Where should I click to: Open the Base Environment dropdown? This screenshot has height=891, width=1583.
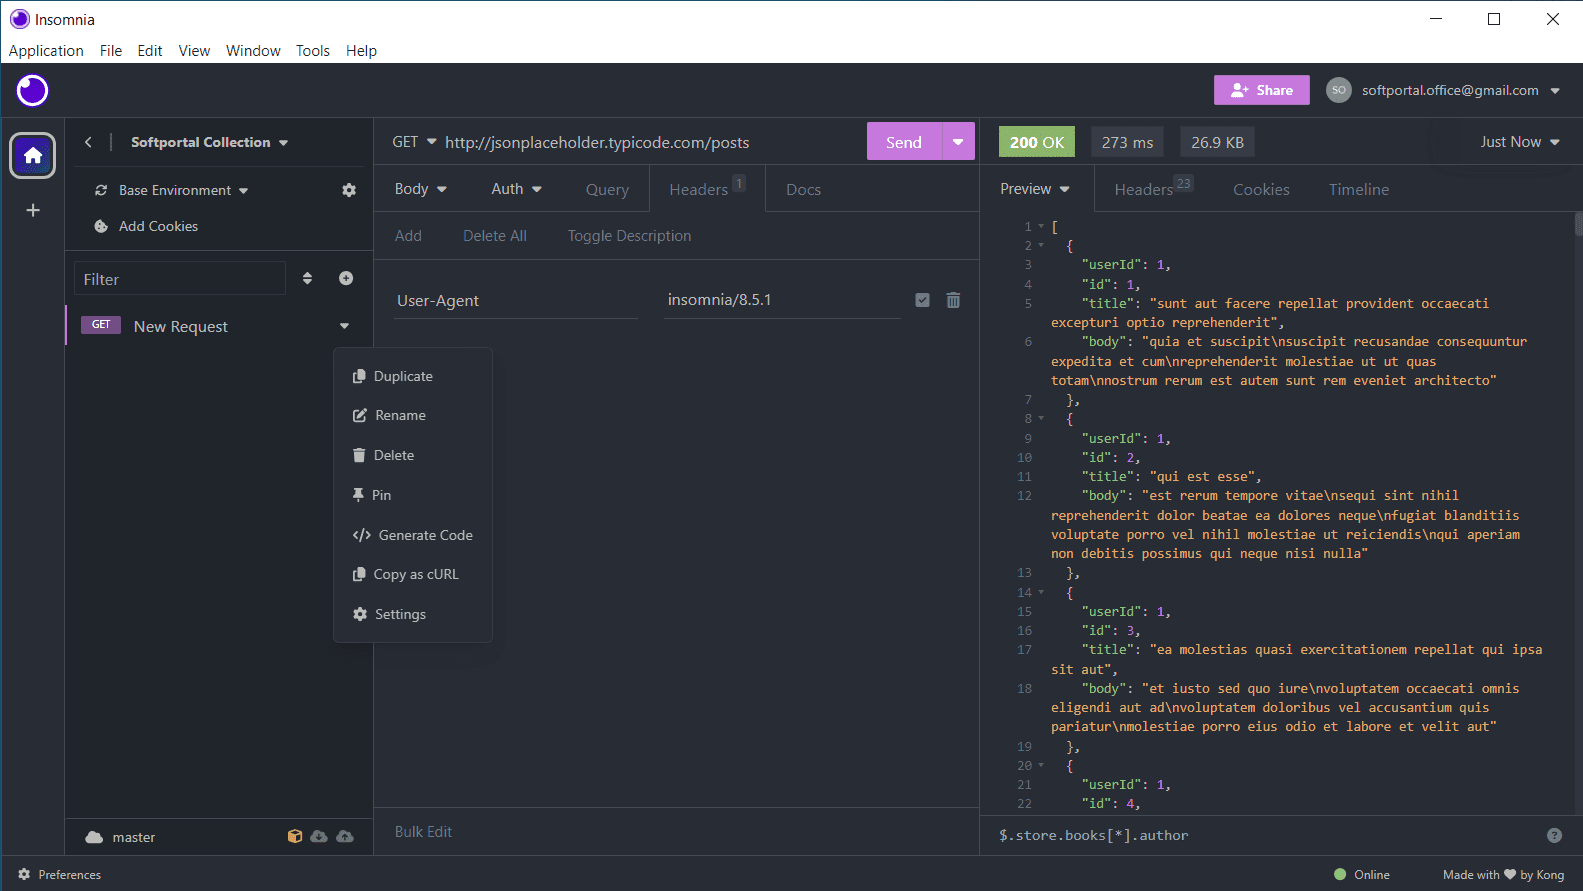[x=183, y=190]
